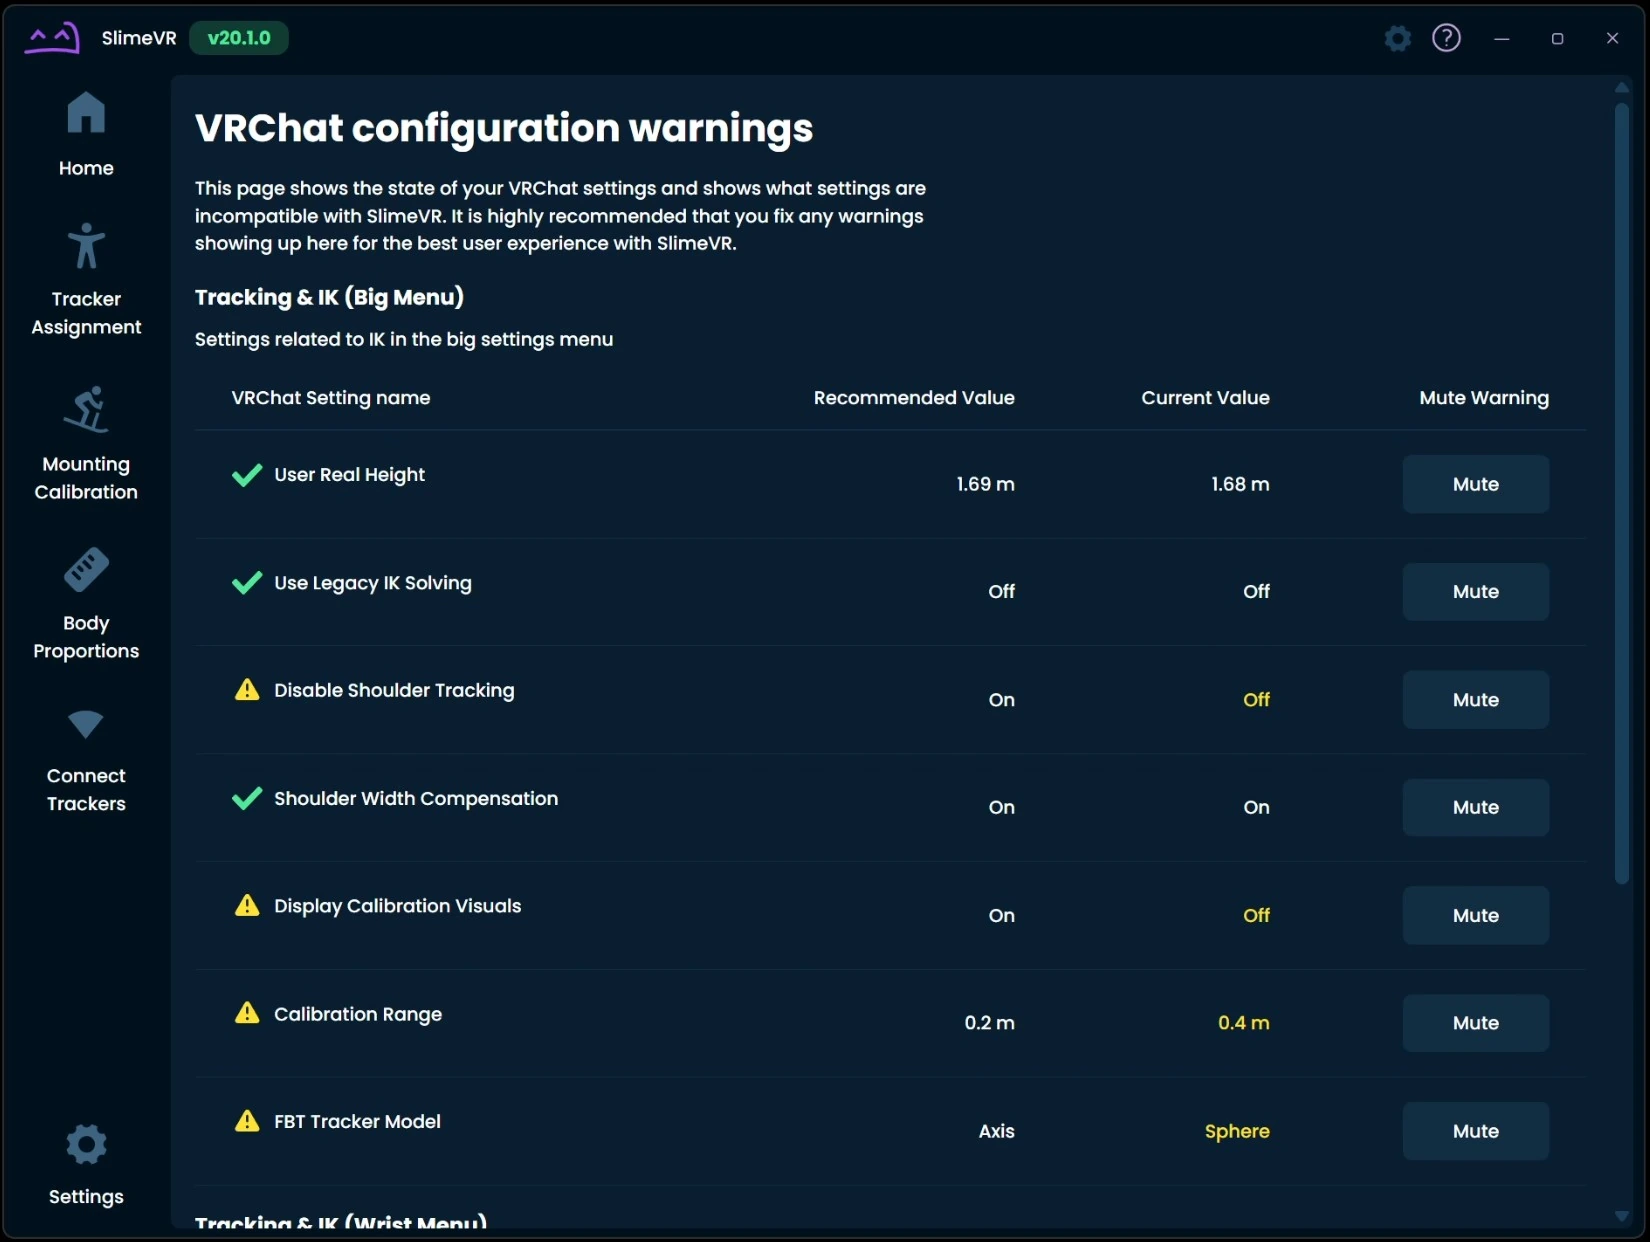Mute the Disable Shoulder Tracking warning
The height and width of the screenshot is (1242, 1650).
pyautogui.click(x=1476, y=700)
